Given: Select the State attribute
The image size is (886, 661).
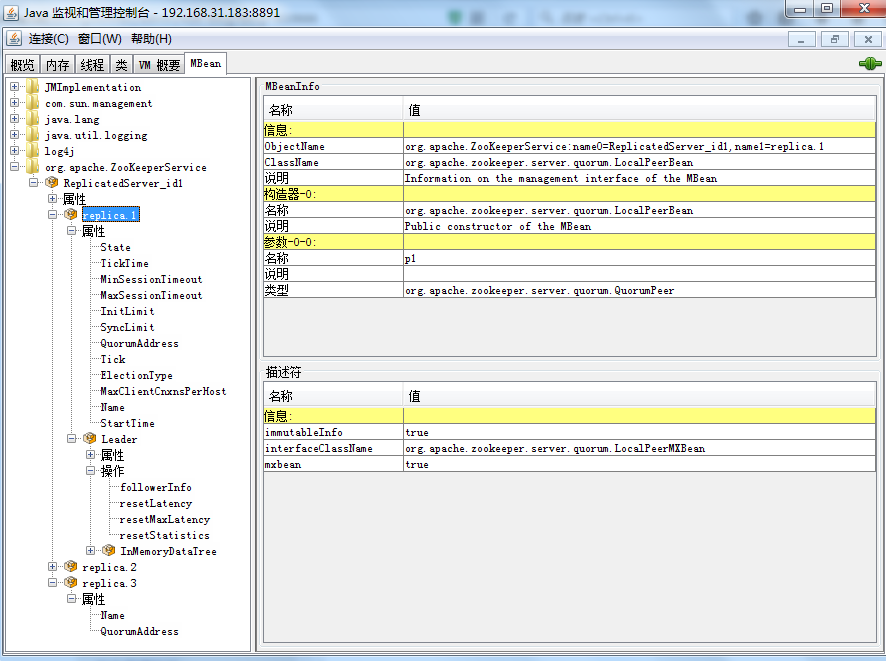Looking at the screenshot, I should [115, 247].
